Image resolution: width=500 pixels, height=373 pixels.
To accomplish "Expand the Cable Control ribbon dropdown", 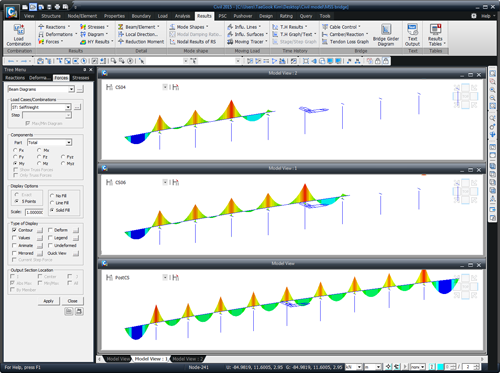I will click(x=359, y=27).
